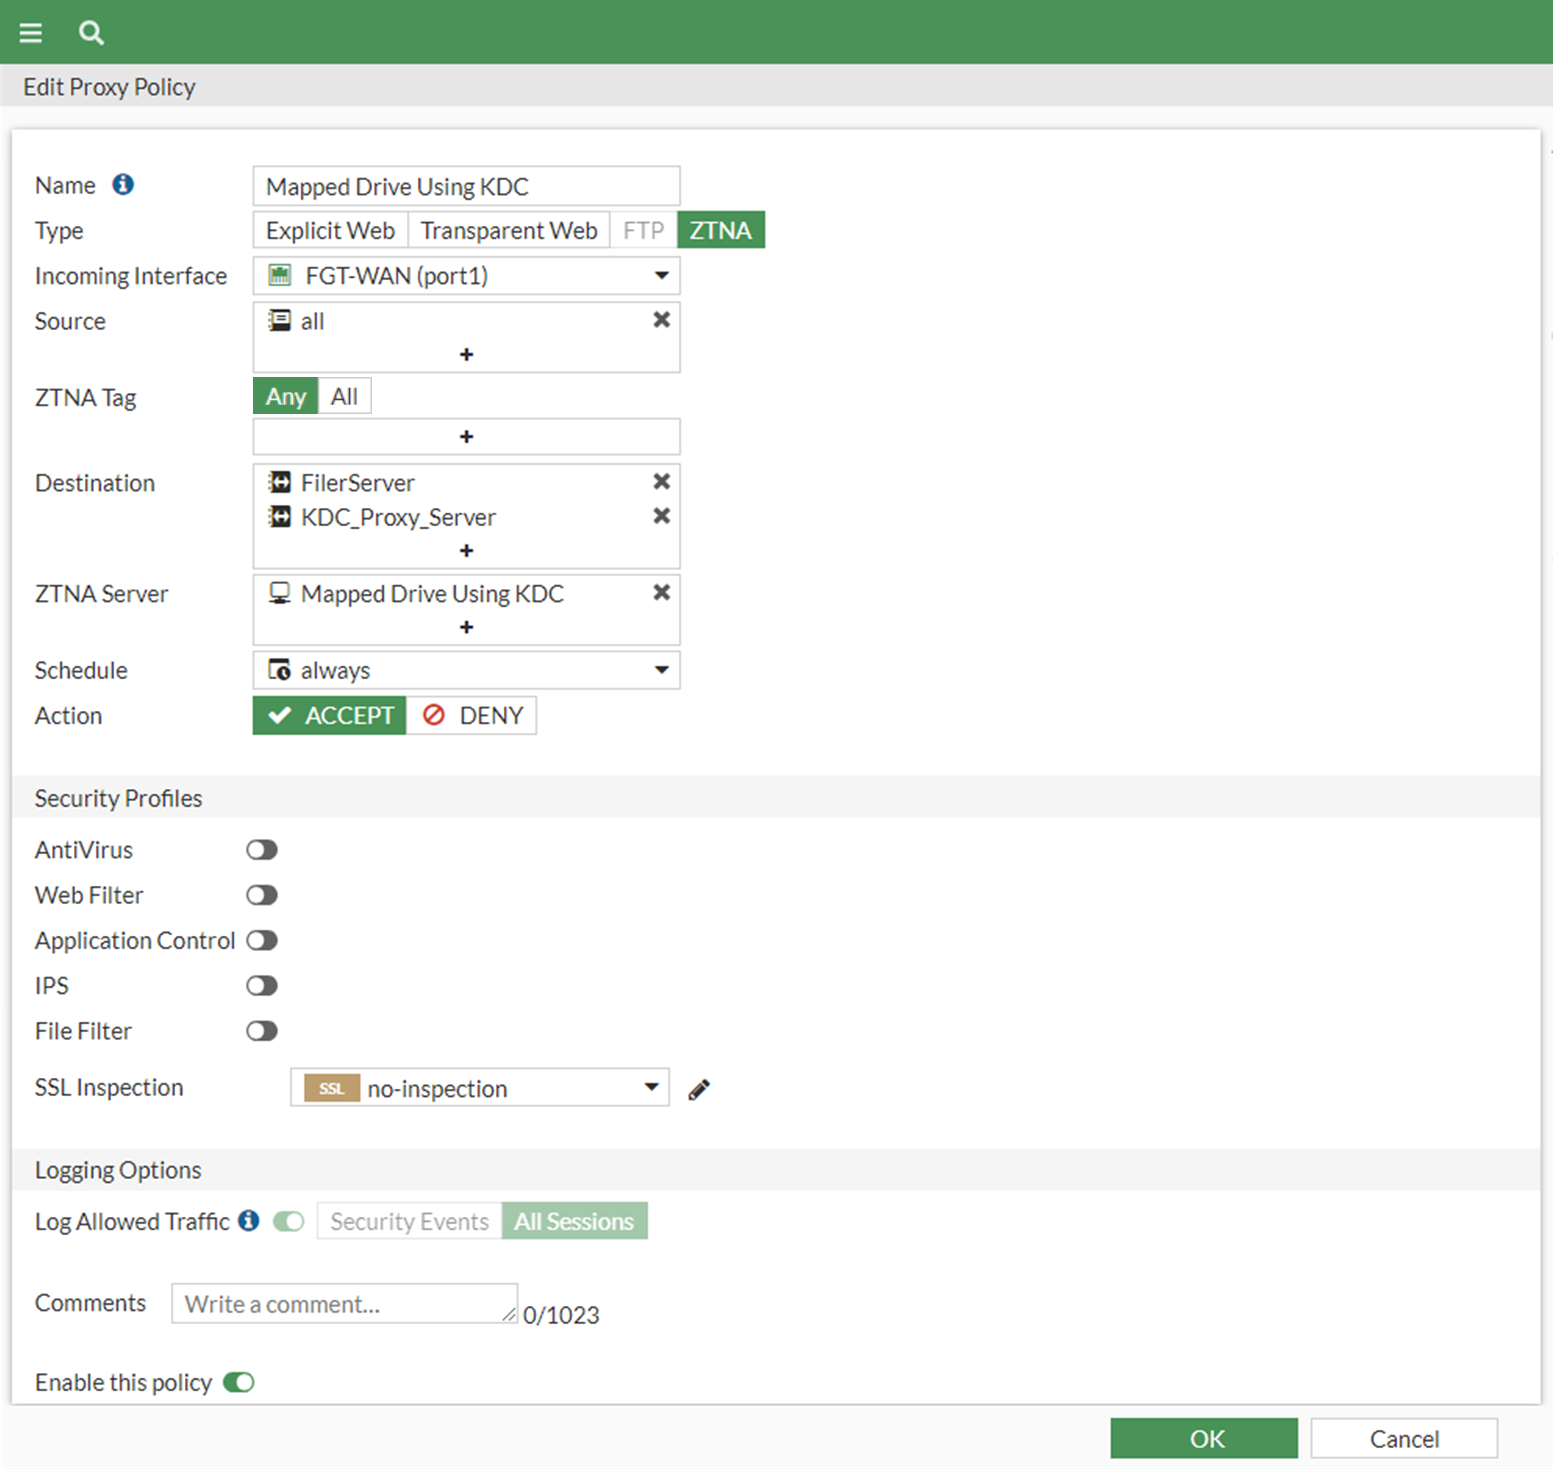
Task: Select Security Events logging mode
Action: (x=408, y=1220)
